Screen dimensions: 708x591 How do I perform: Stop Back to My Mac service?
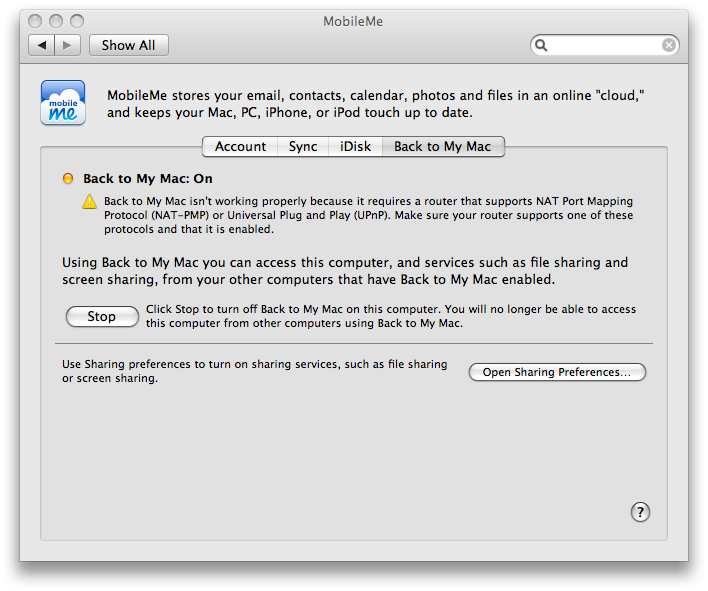point(102,316)
